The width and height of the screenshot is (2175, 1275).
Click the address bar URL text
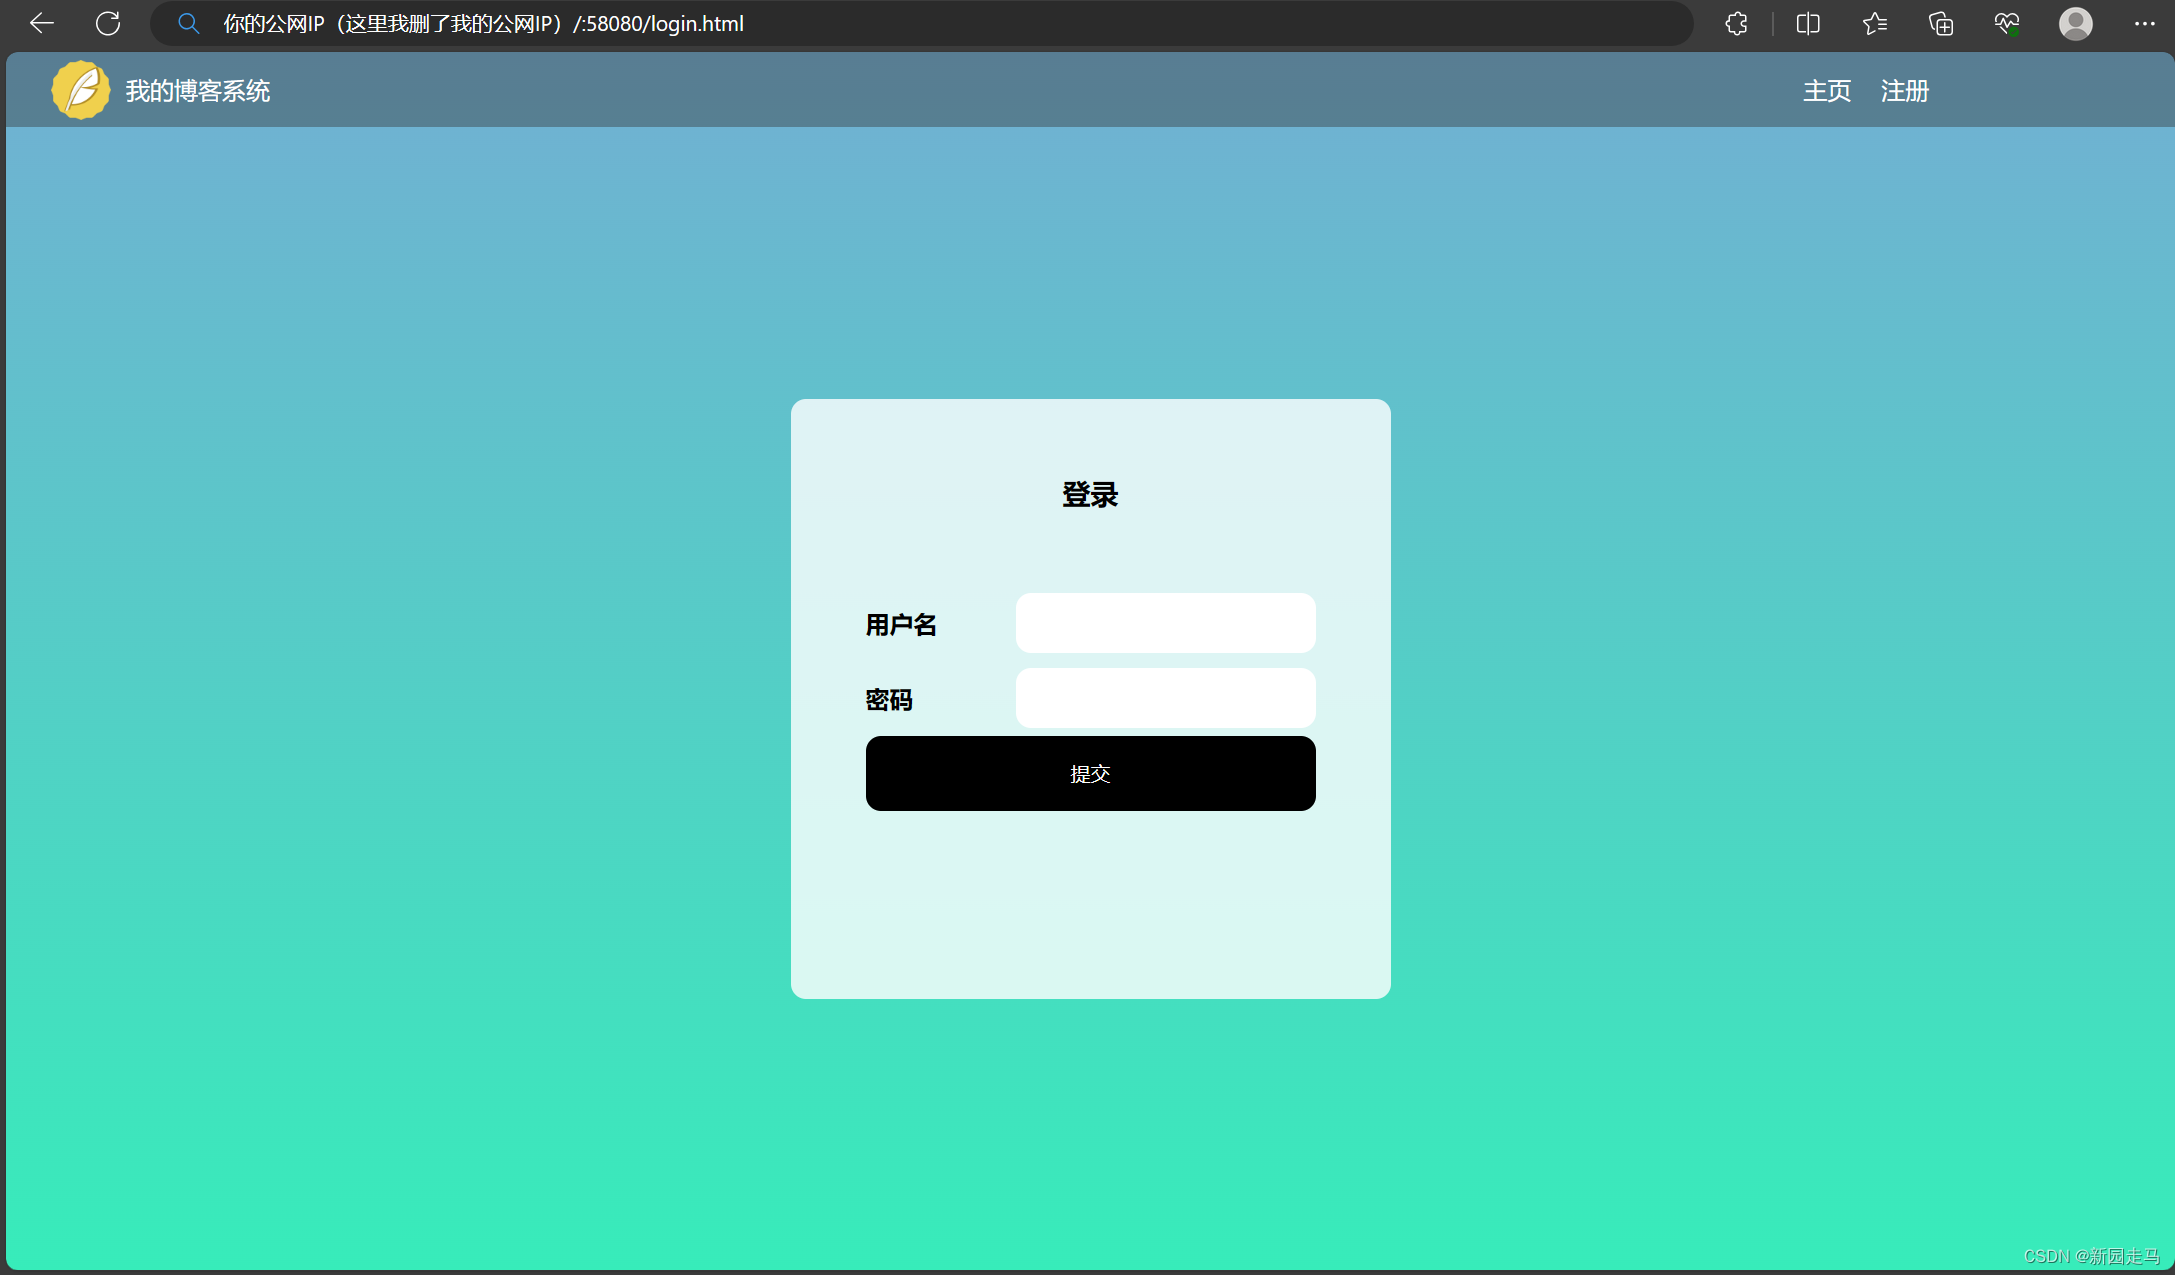coord(483,23)
